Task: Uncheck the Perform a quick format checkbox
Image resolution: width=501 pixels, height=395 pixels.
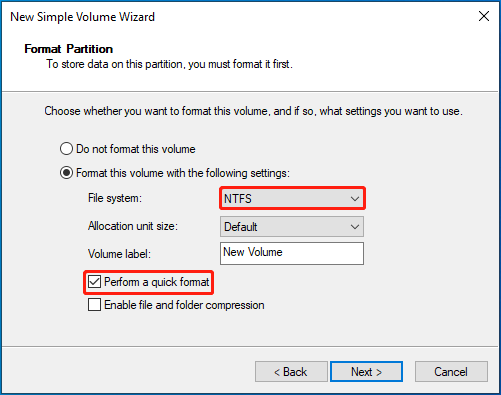Action: [x=94, y=282]
